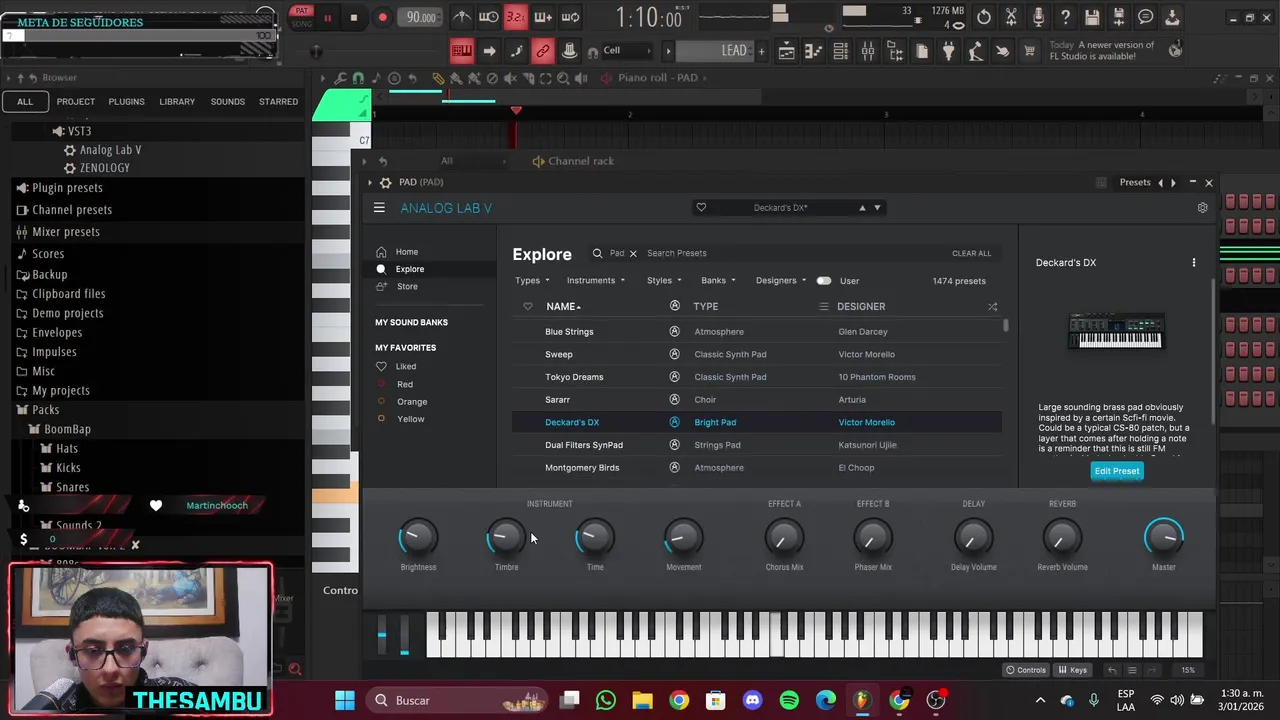1280x720 pixels.
Task: Open the channel rack view icon
Action: click(840, 51)
